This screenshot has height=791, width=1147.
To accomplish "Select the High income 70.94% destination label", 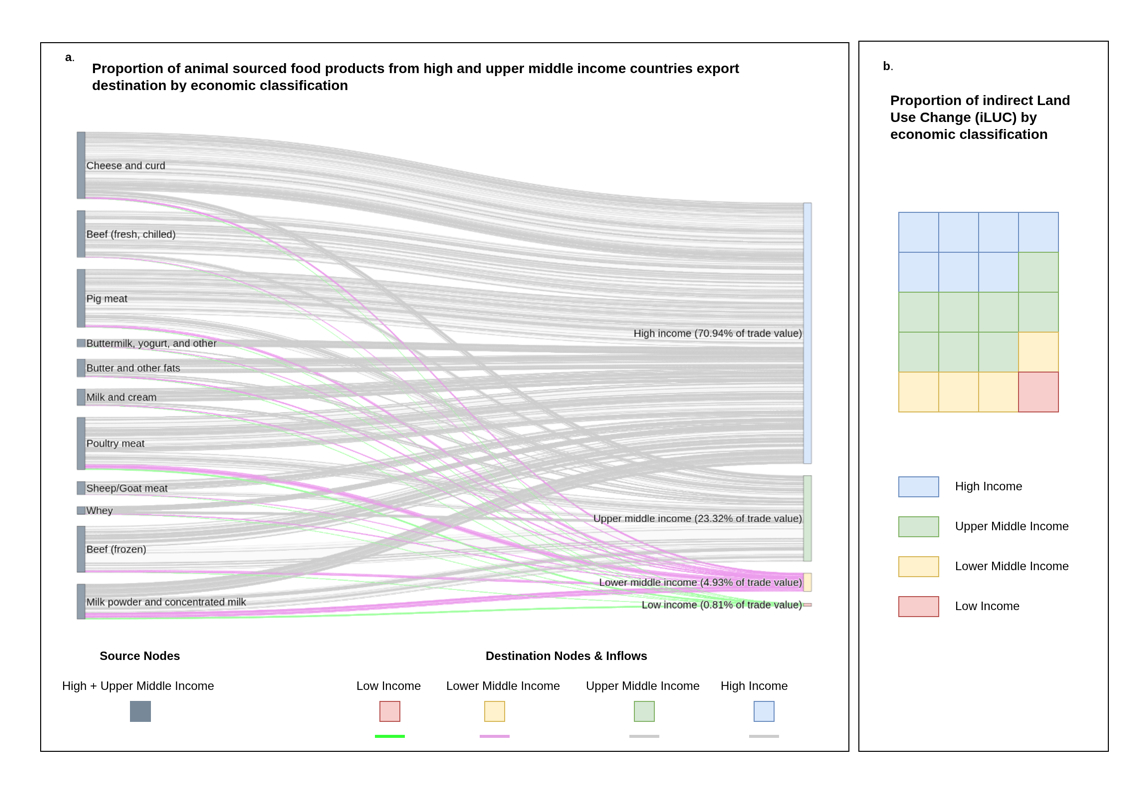I will (717, 333).
